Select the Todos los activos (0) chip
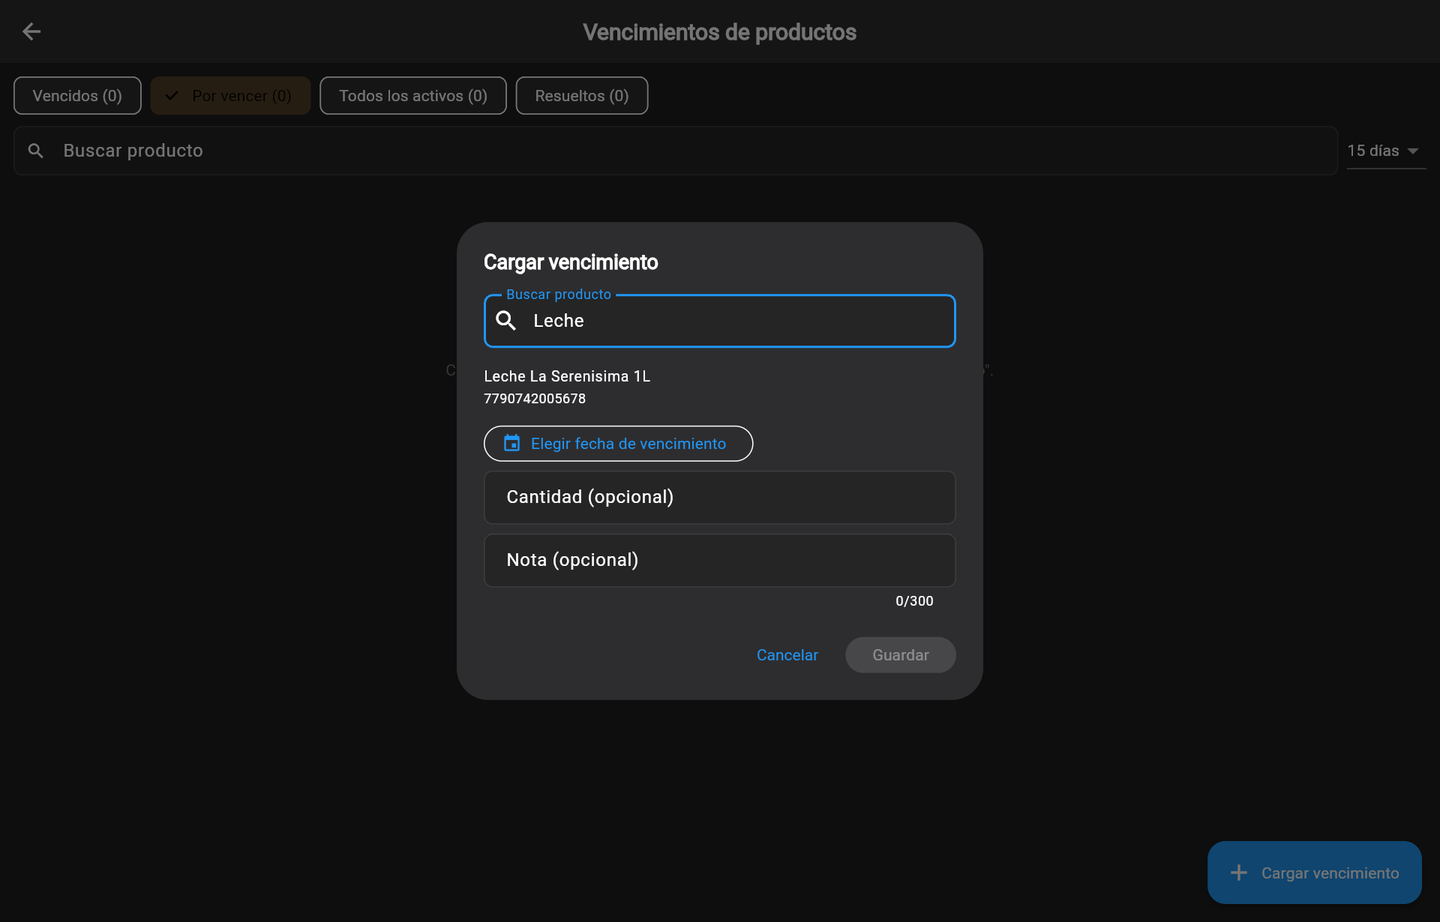Screen dimensions: 1440x922 coord(413,96)
